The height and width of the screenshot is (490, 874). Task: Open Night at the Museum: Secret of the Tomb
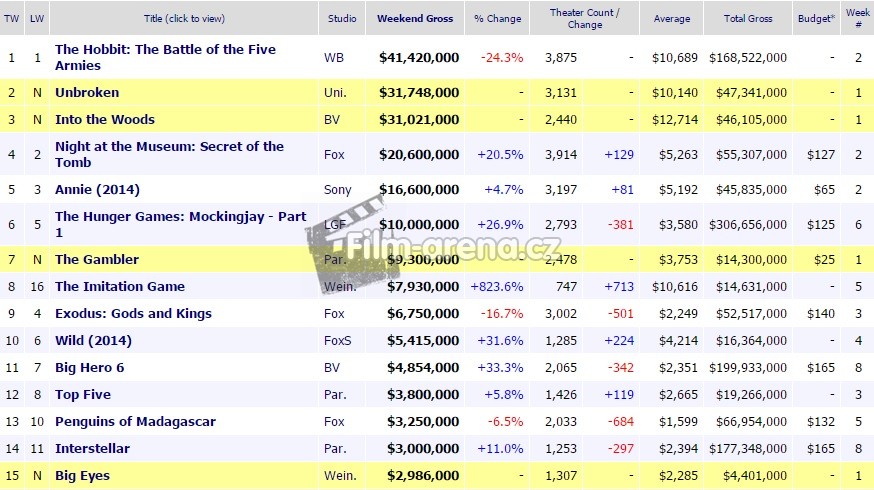click(169, 154)
